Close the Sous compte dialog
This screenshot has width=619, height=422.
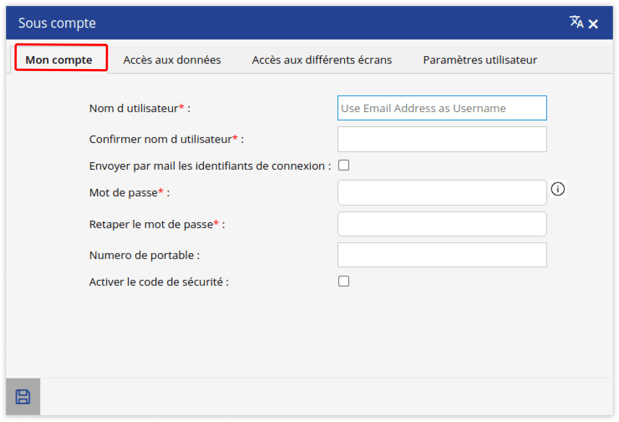pyautogui.click(x=593, y=24)
